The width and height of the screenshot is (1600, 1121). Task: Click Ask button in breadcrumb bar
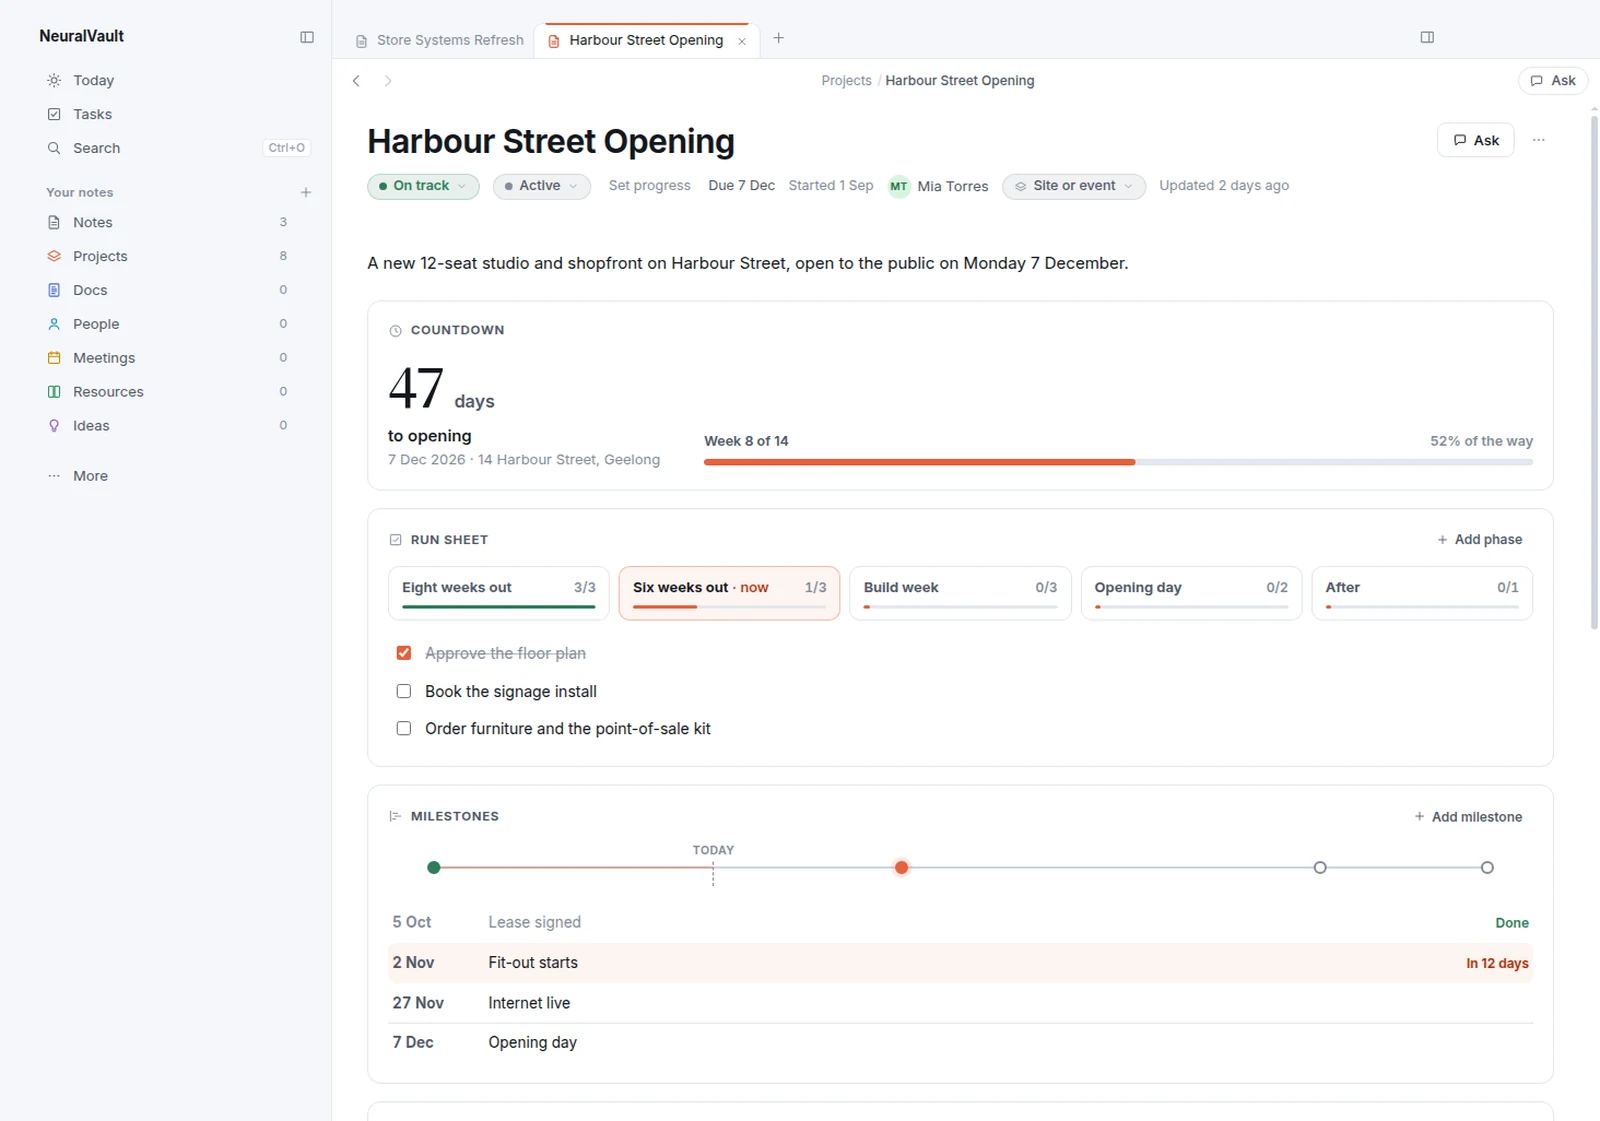pos(1553,81)
